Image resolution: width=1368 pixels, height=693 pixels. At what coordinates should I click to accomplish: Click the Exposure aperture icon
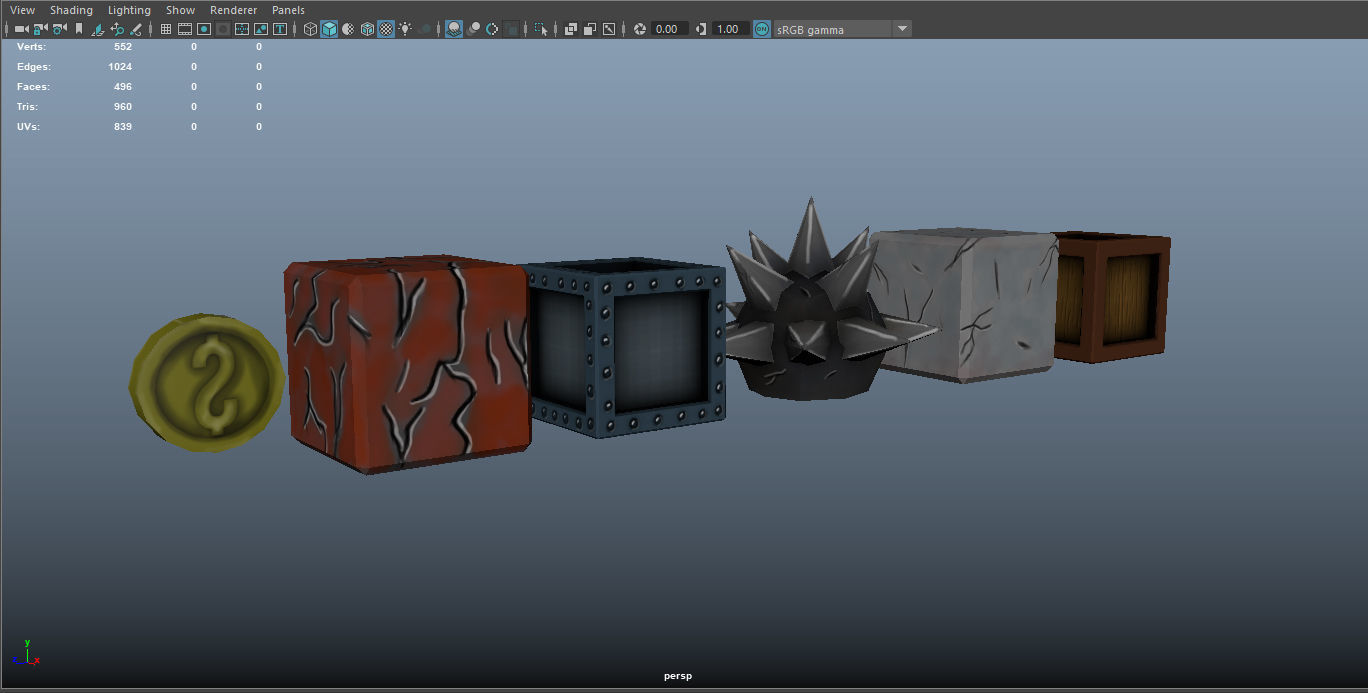(x=640, y=29)
